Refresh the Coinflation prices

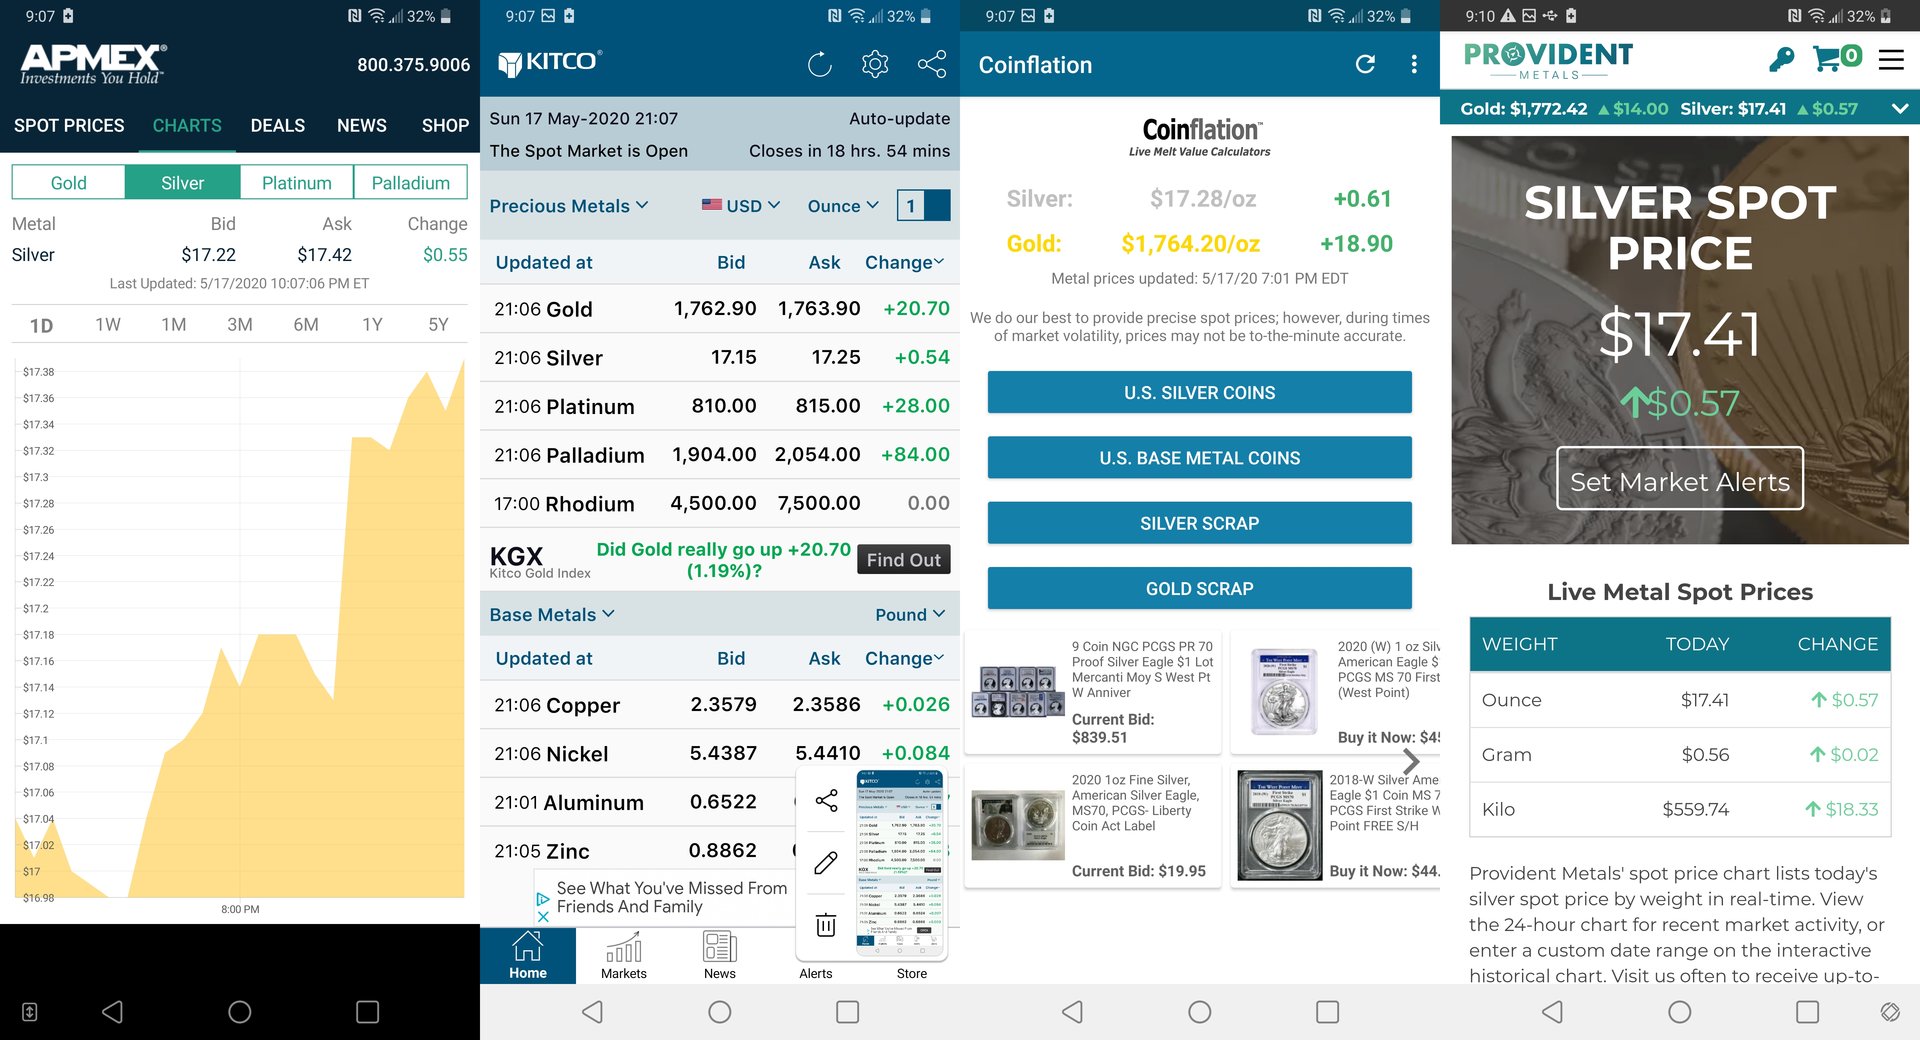click(x=1365, y=65)
